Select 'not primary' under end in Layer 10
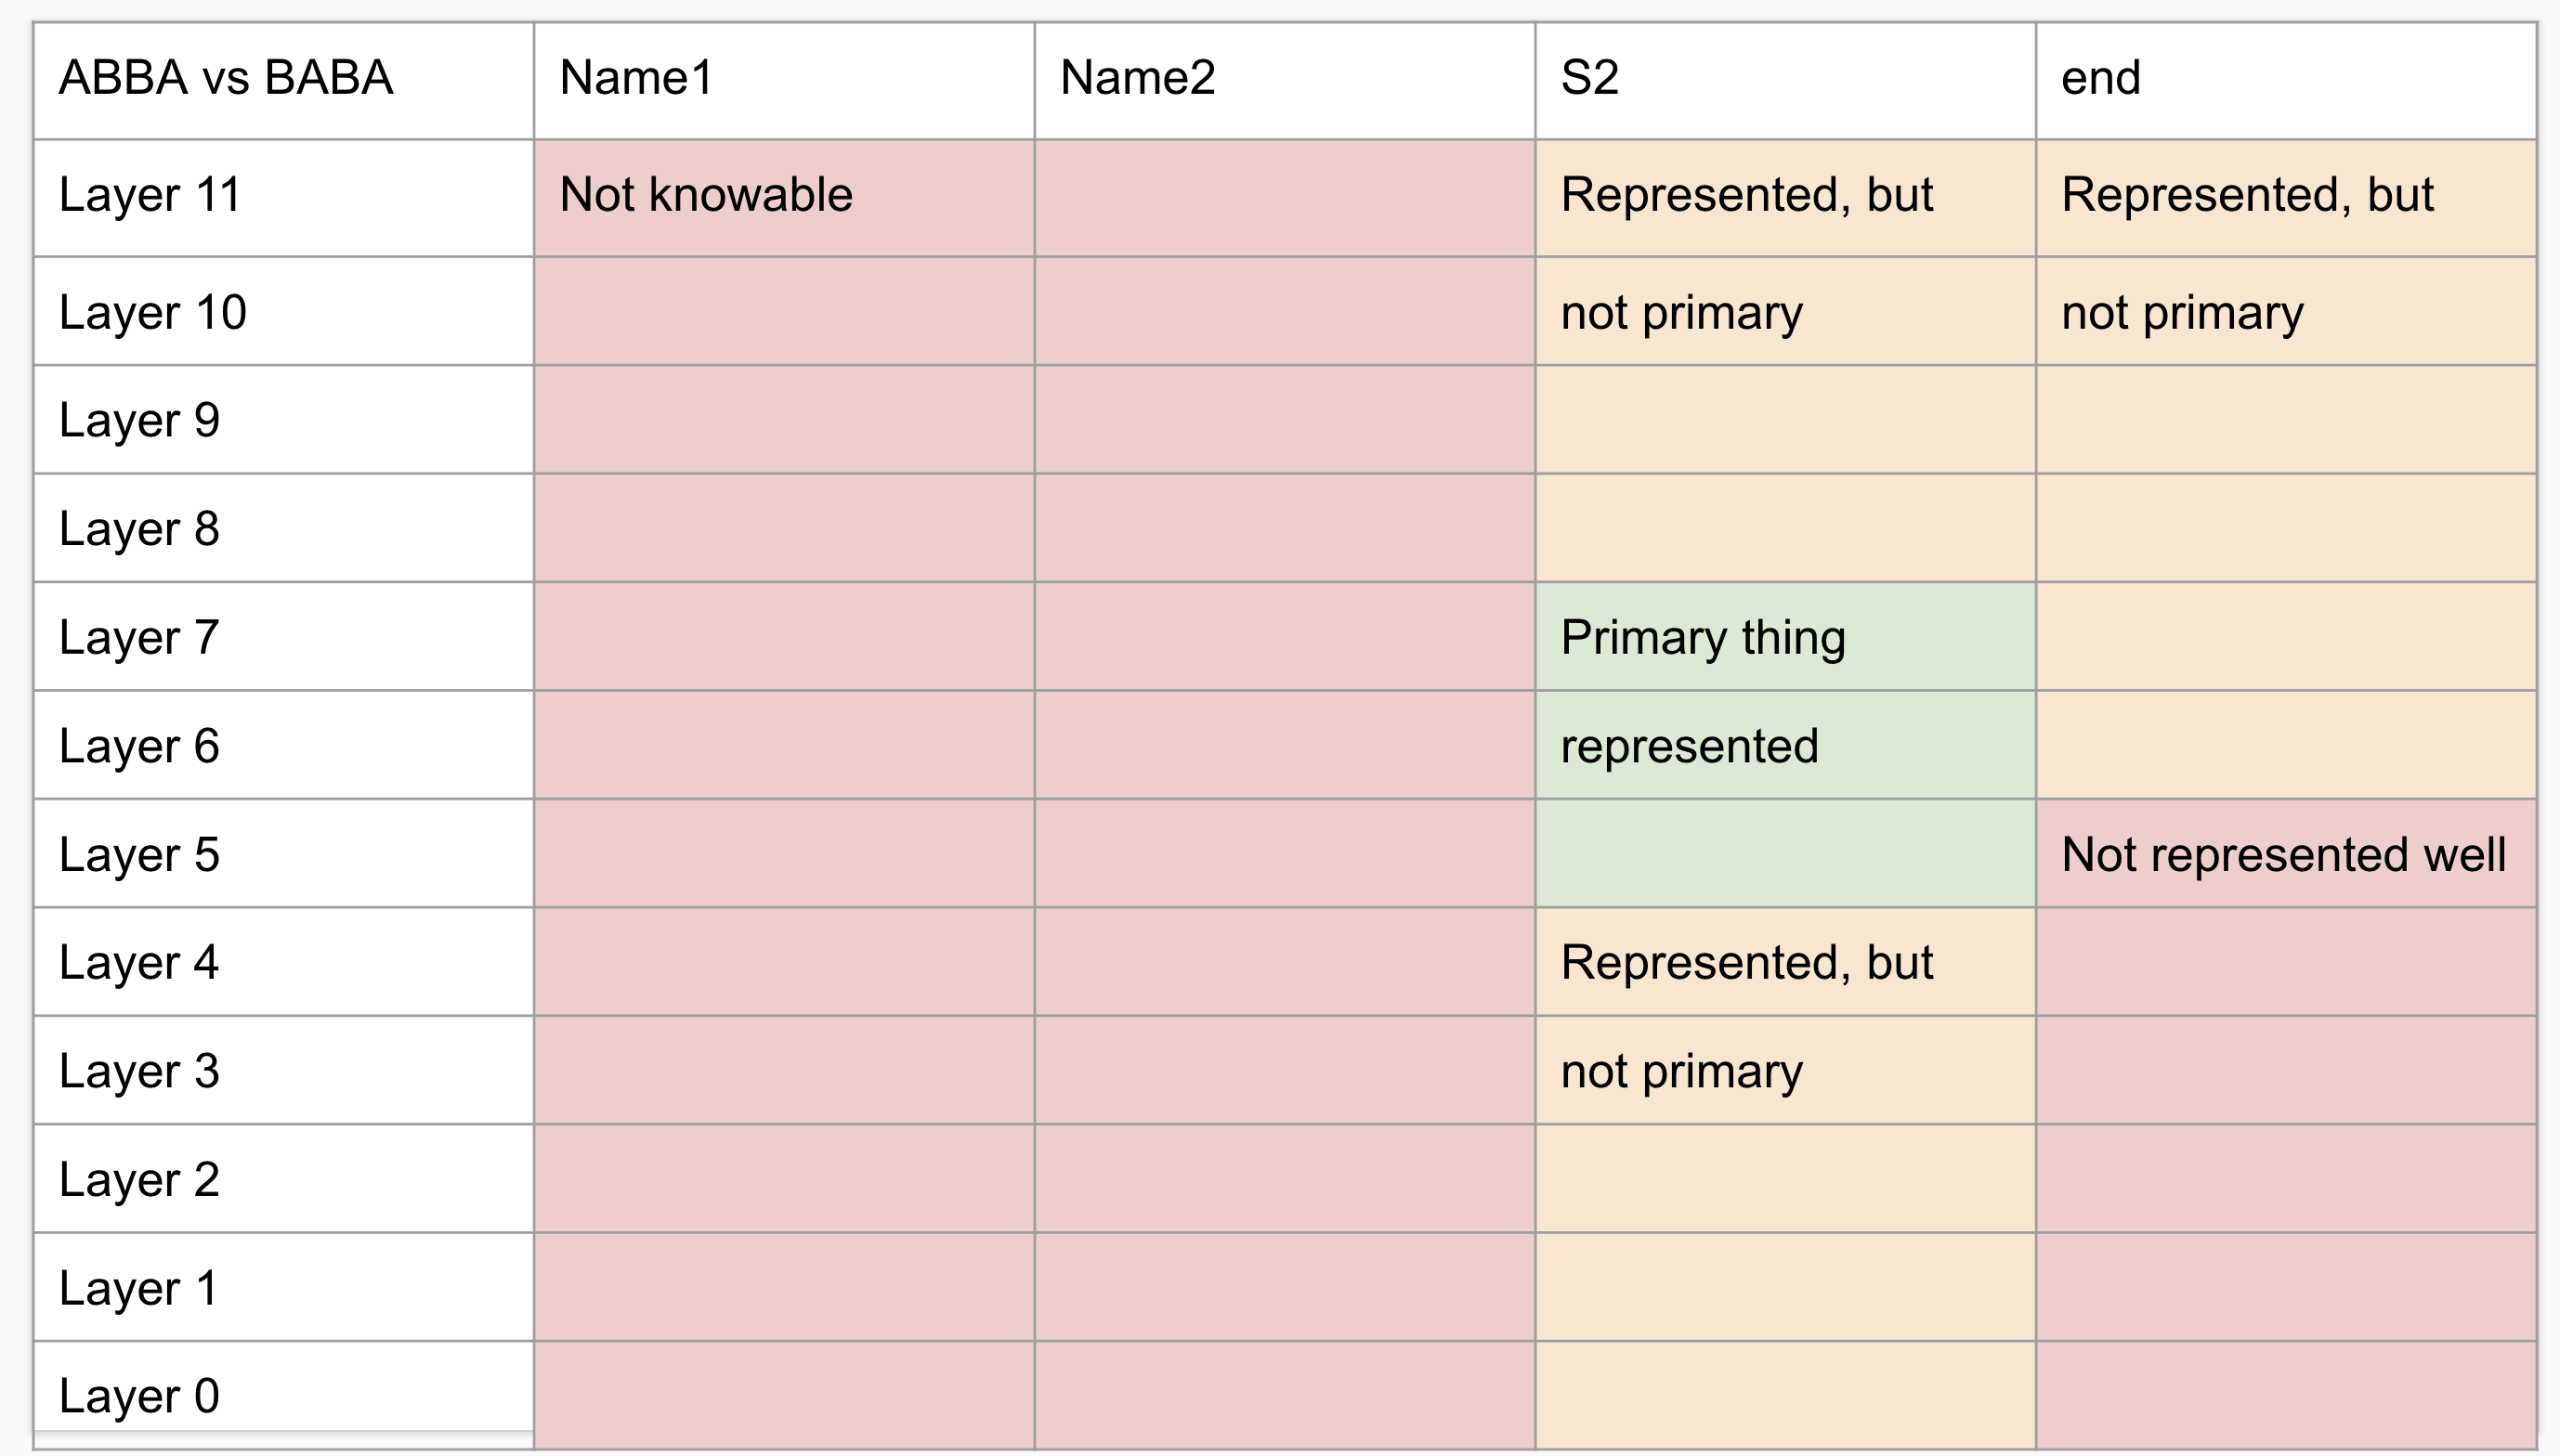Viewport: 2560px width, 1456px height. pos(2182,312)
